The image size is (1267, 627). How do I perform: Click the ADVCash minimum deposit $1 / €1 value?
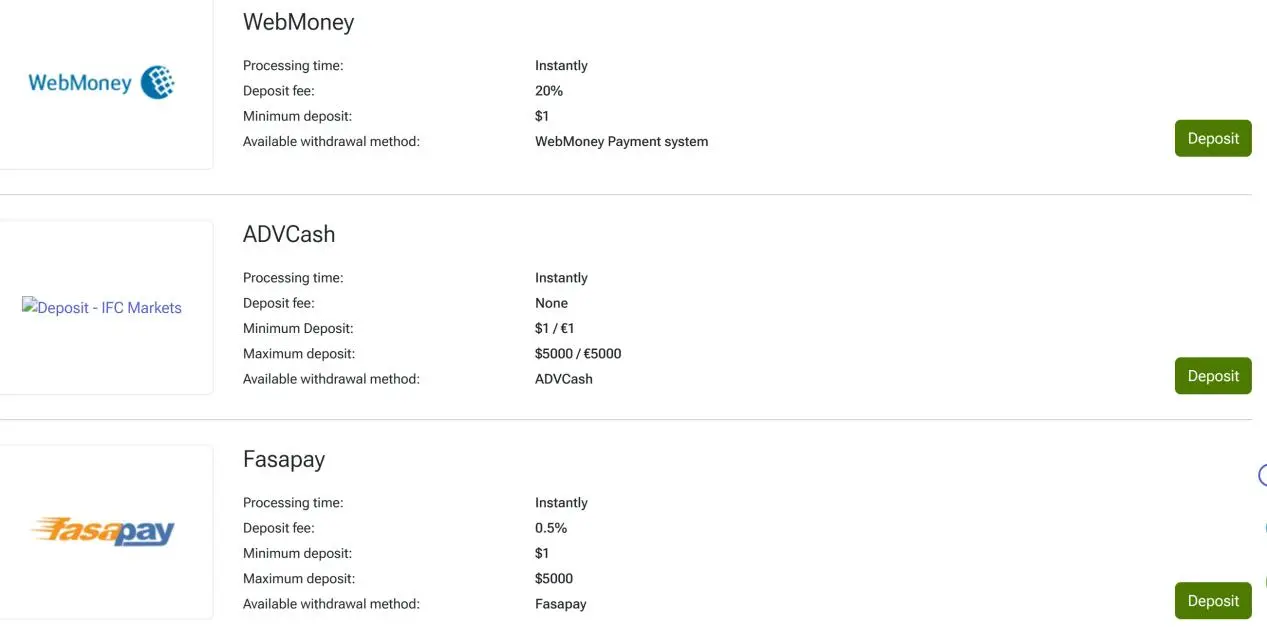(555, 328)
